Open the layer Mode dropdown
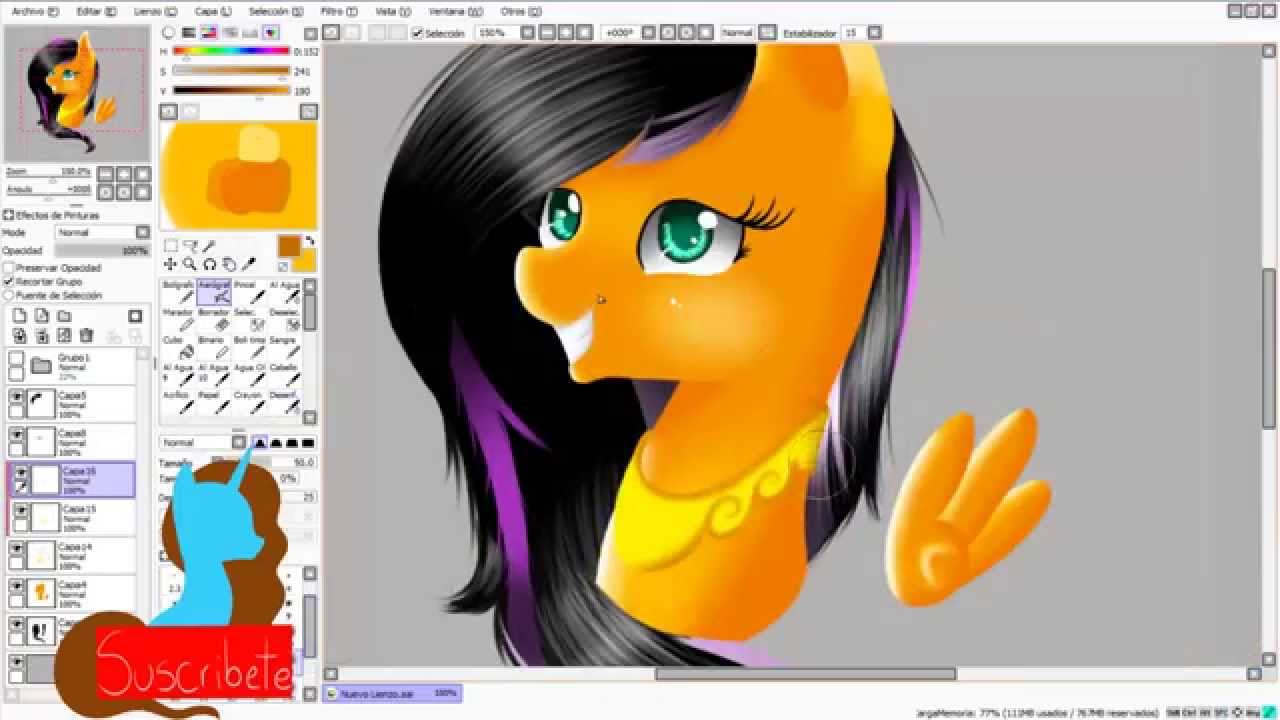 coord(102,232)
